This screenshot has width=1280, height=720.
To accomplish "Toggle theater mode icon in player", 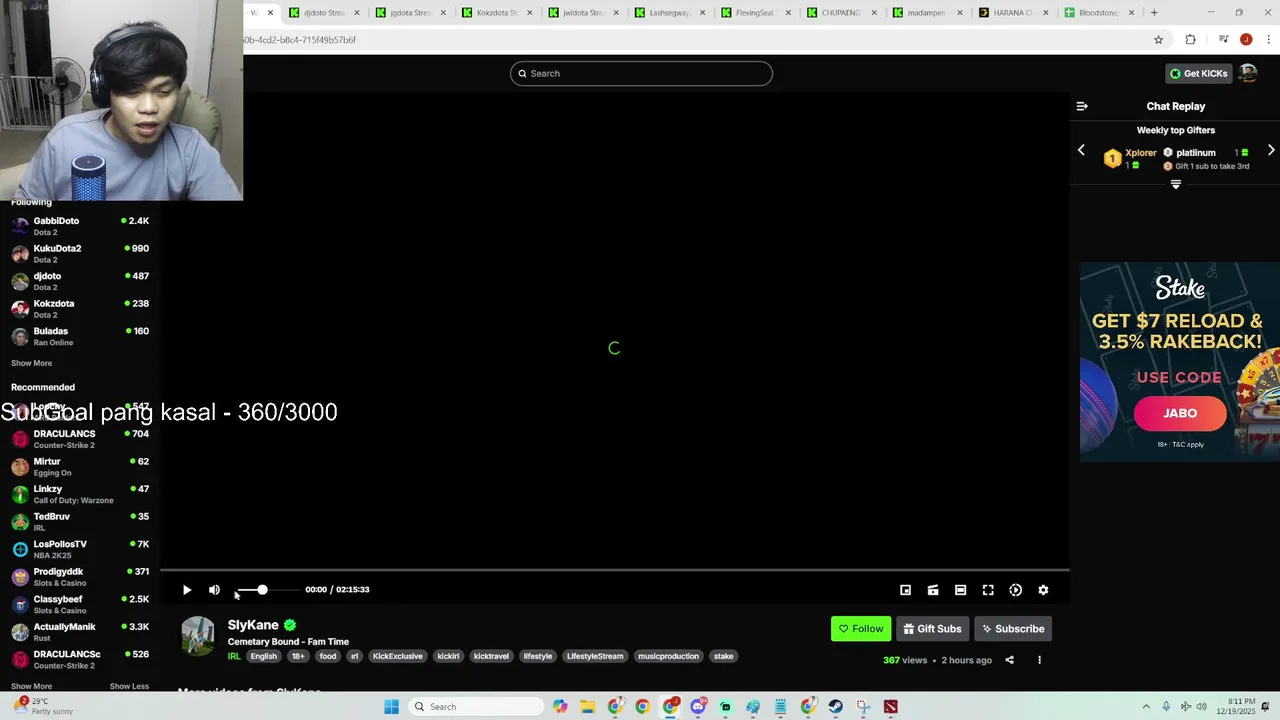I will (960, 590).
